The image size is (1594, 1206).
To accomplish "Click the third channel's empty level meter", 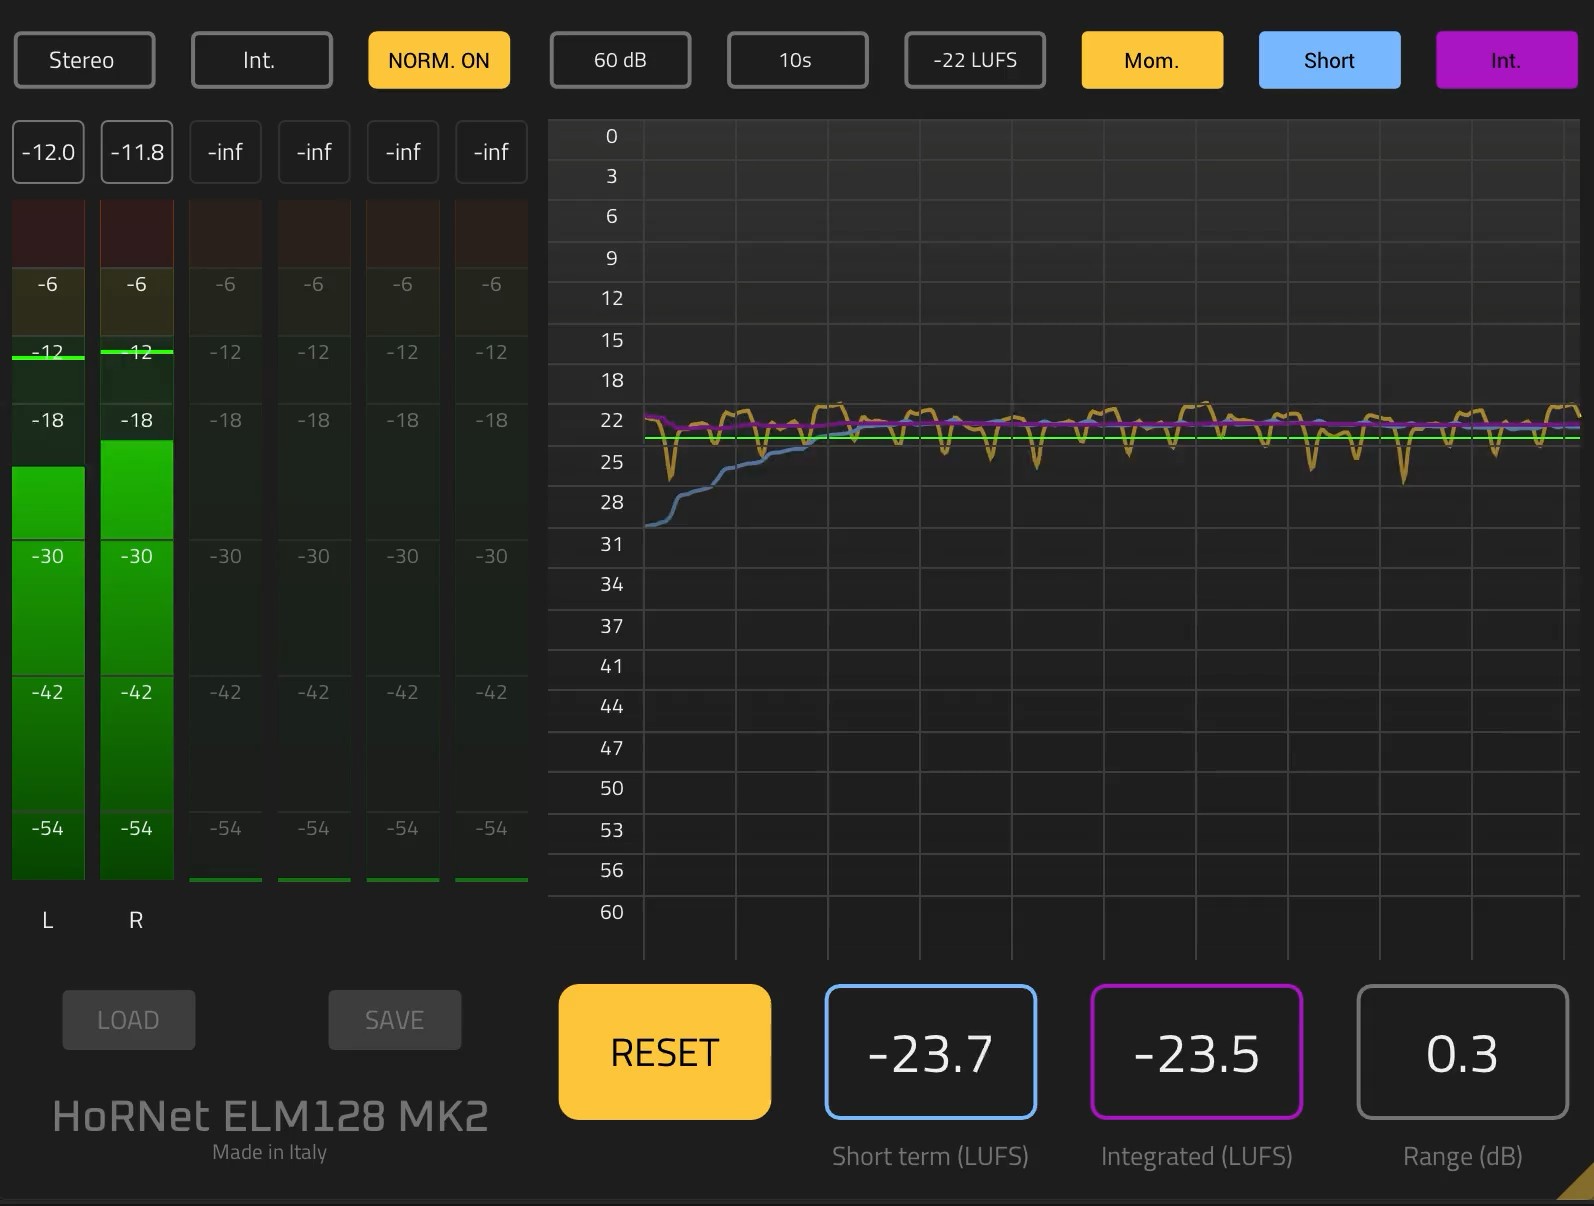I will [x=225, y=540].
